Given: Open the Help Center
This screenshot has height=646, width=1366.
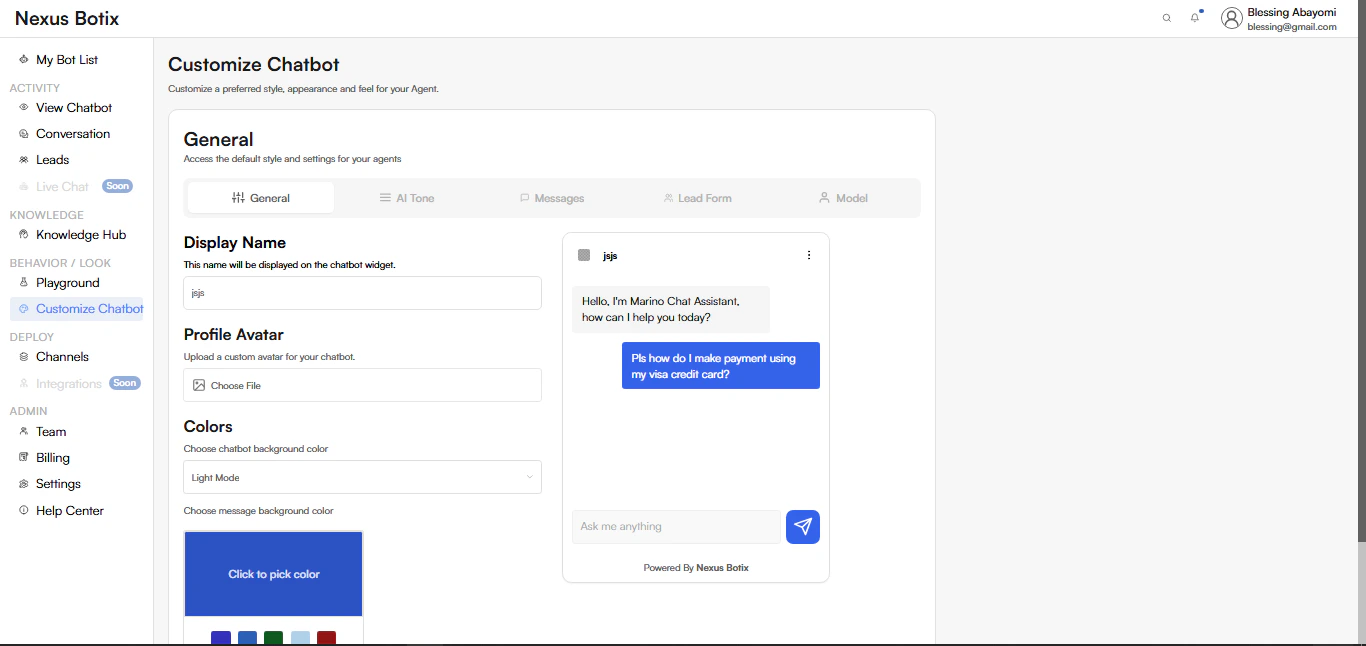Looking at the screenshot, I should click(70, 511).
